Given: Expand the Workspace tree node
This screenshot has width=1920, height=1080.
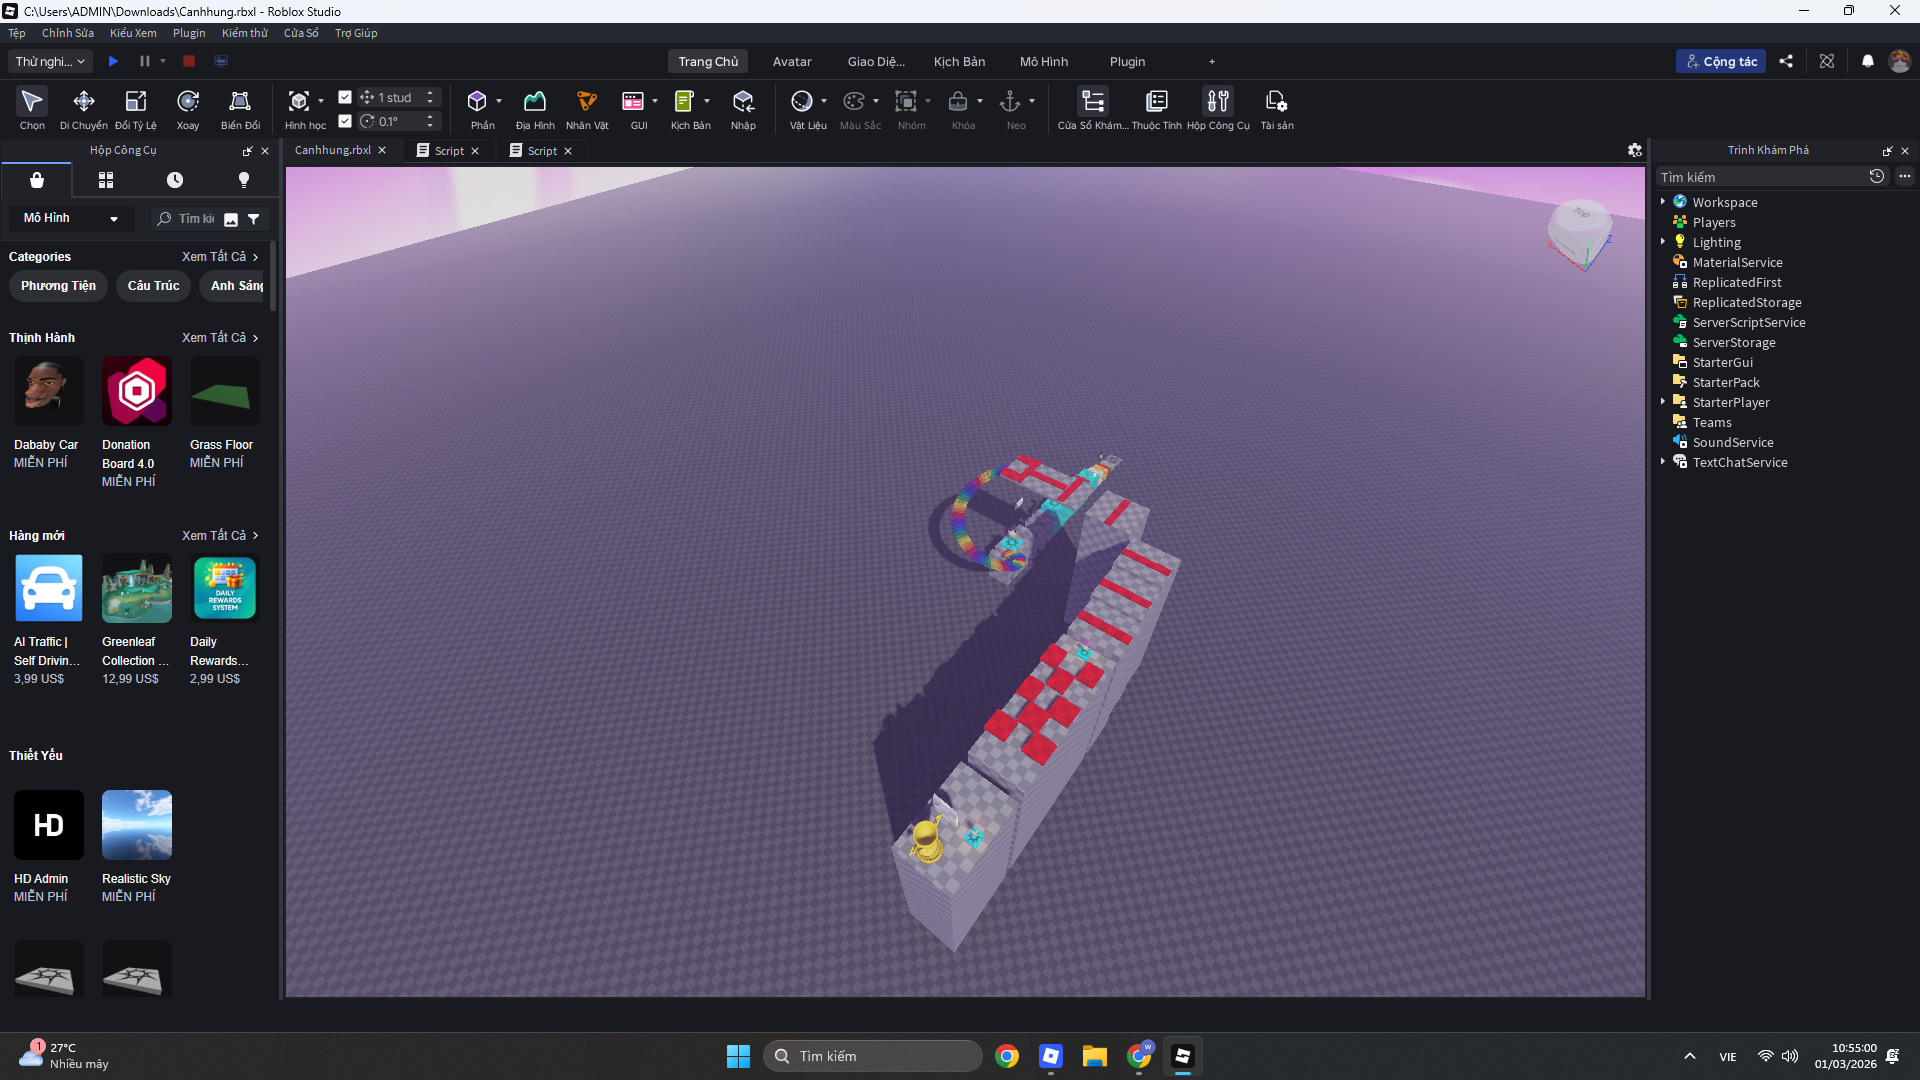Looking at the screenshot, I should tap(1663, 202).
